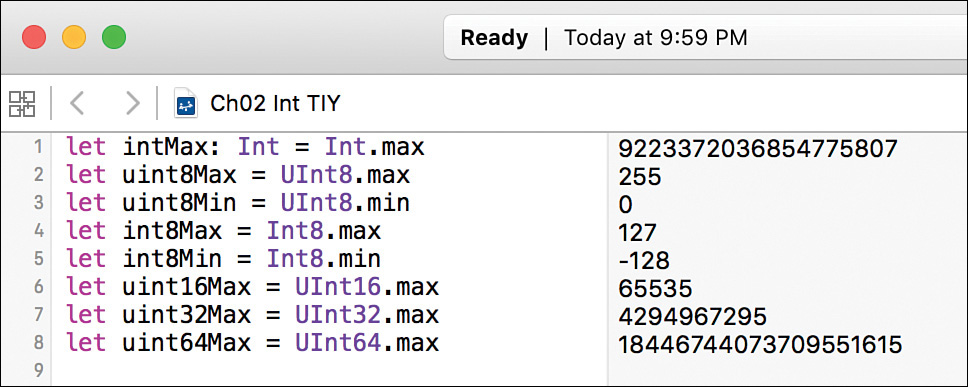
Task: Select the result 9223372036854775807
Action: pyautogui.click(x=757, y=148)
